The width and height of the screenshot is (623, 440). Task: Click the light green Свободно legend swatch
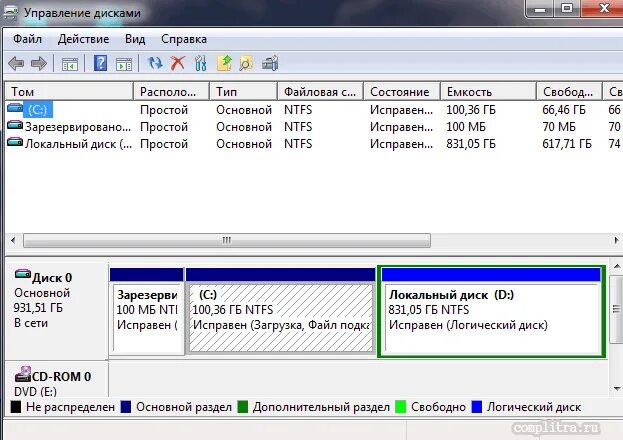(x=400, y=407)
